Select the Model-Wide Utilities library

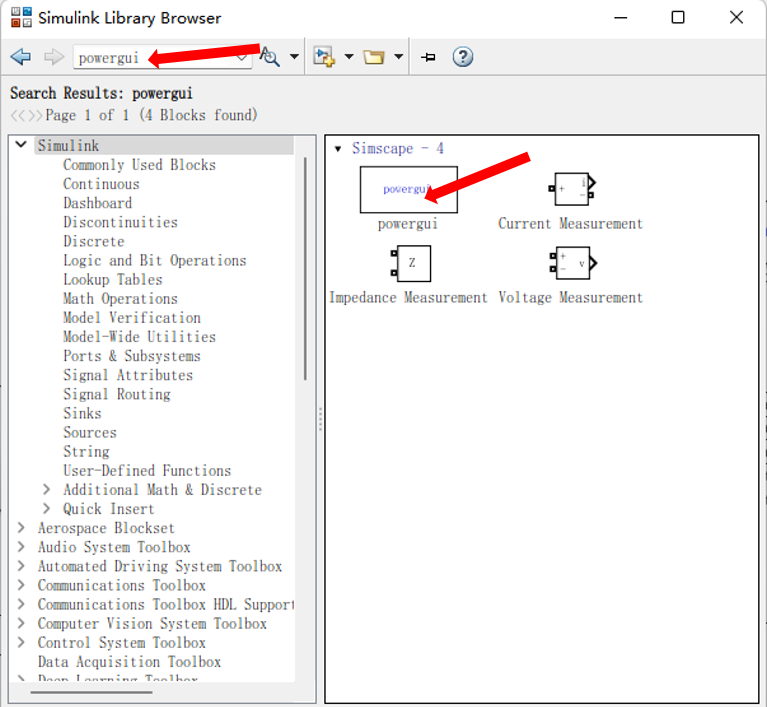point(139,337)
